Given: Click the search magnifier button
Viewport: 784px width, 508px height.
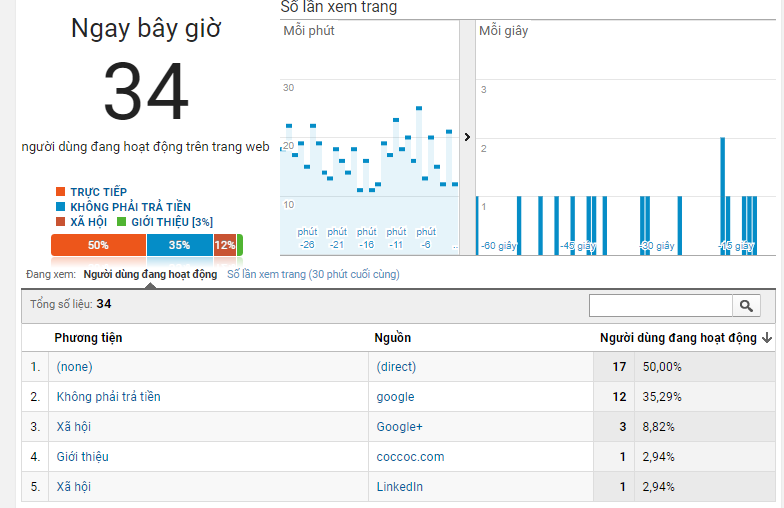Looking at the screenshot, I should pos(746,306).
